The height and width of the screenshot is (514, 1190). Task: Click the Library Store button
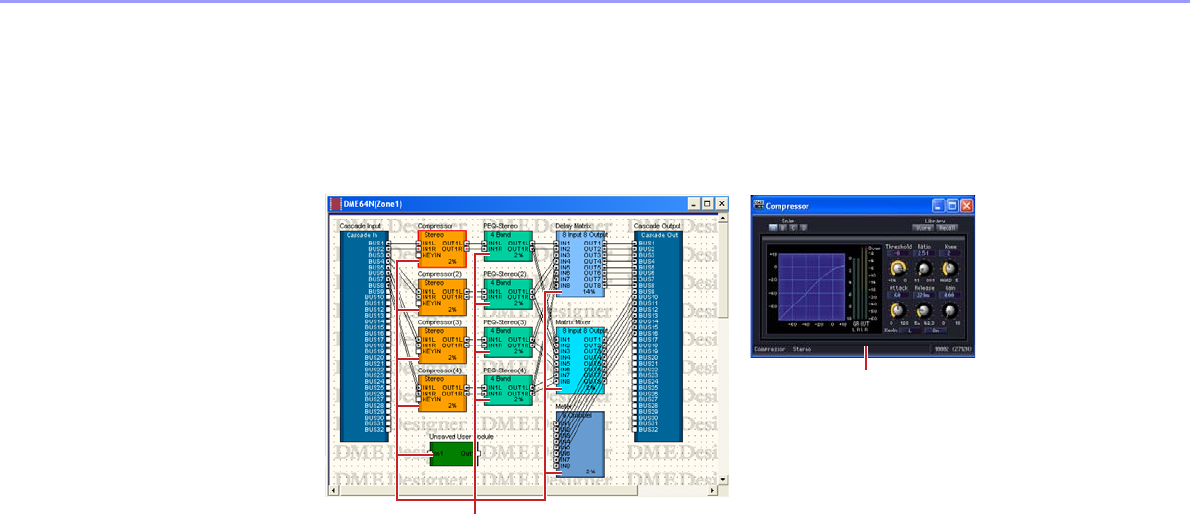pos(922,228)
